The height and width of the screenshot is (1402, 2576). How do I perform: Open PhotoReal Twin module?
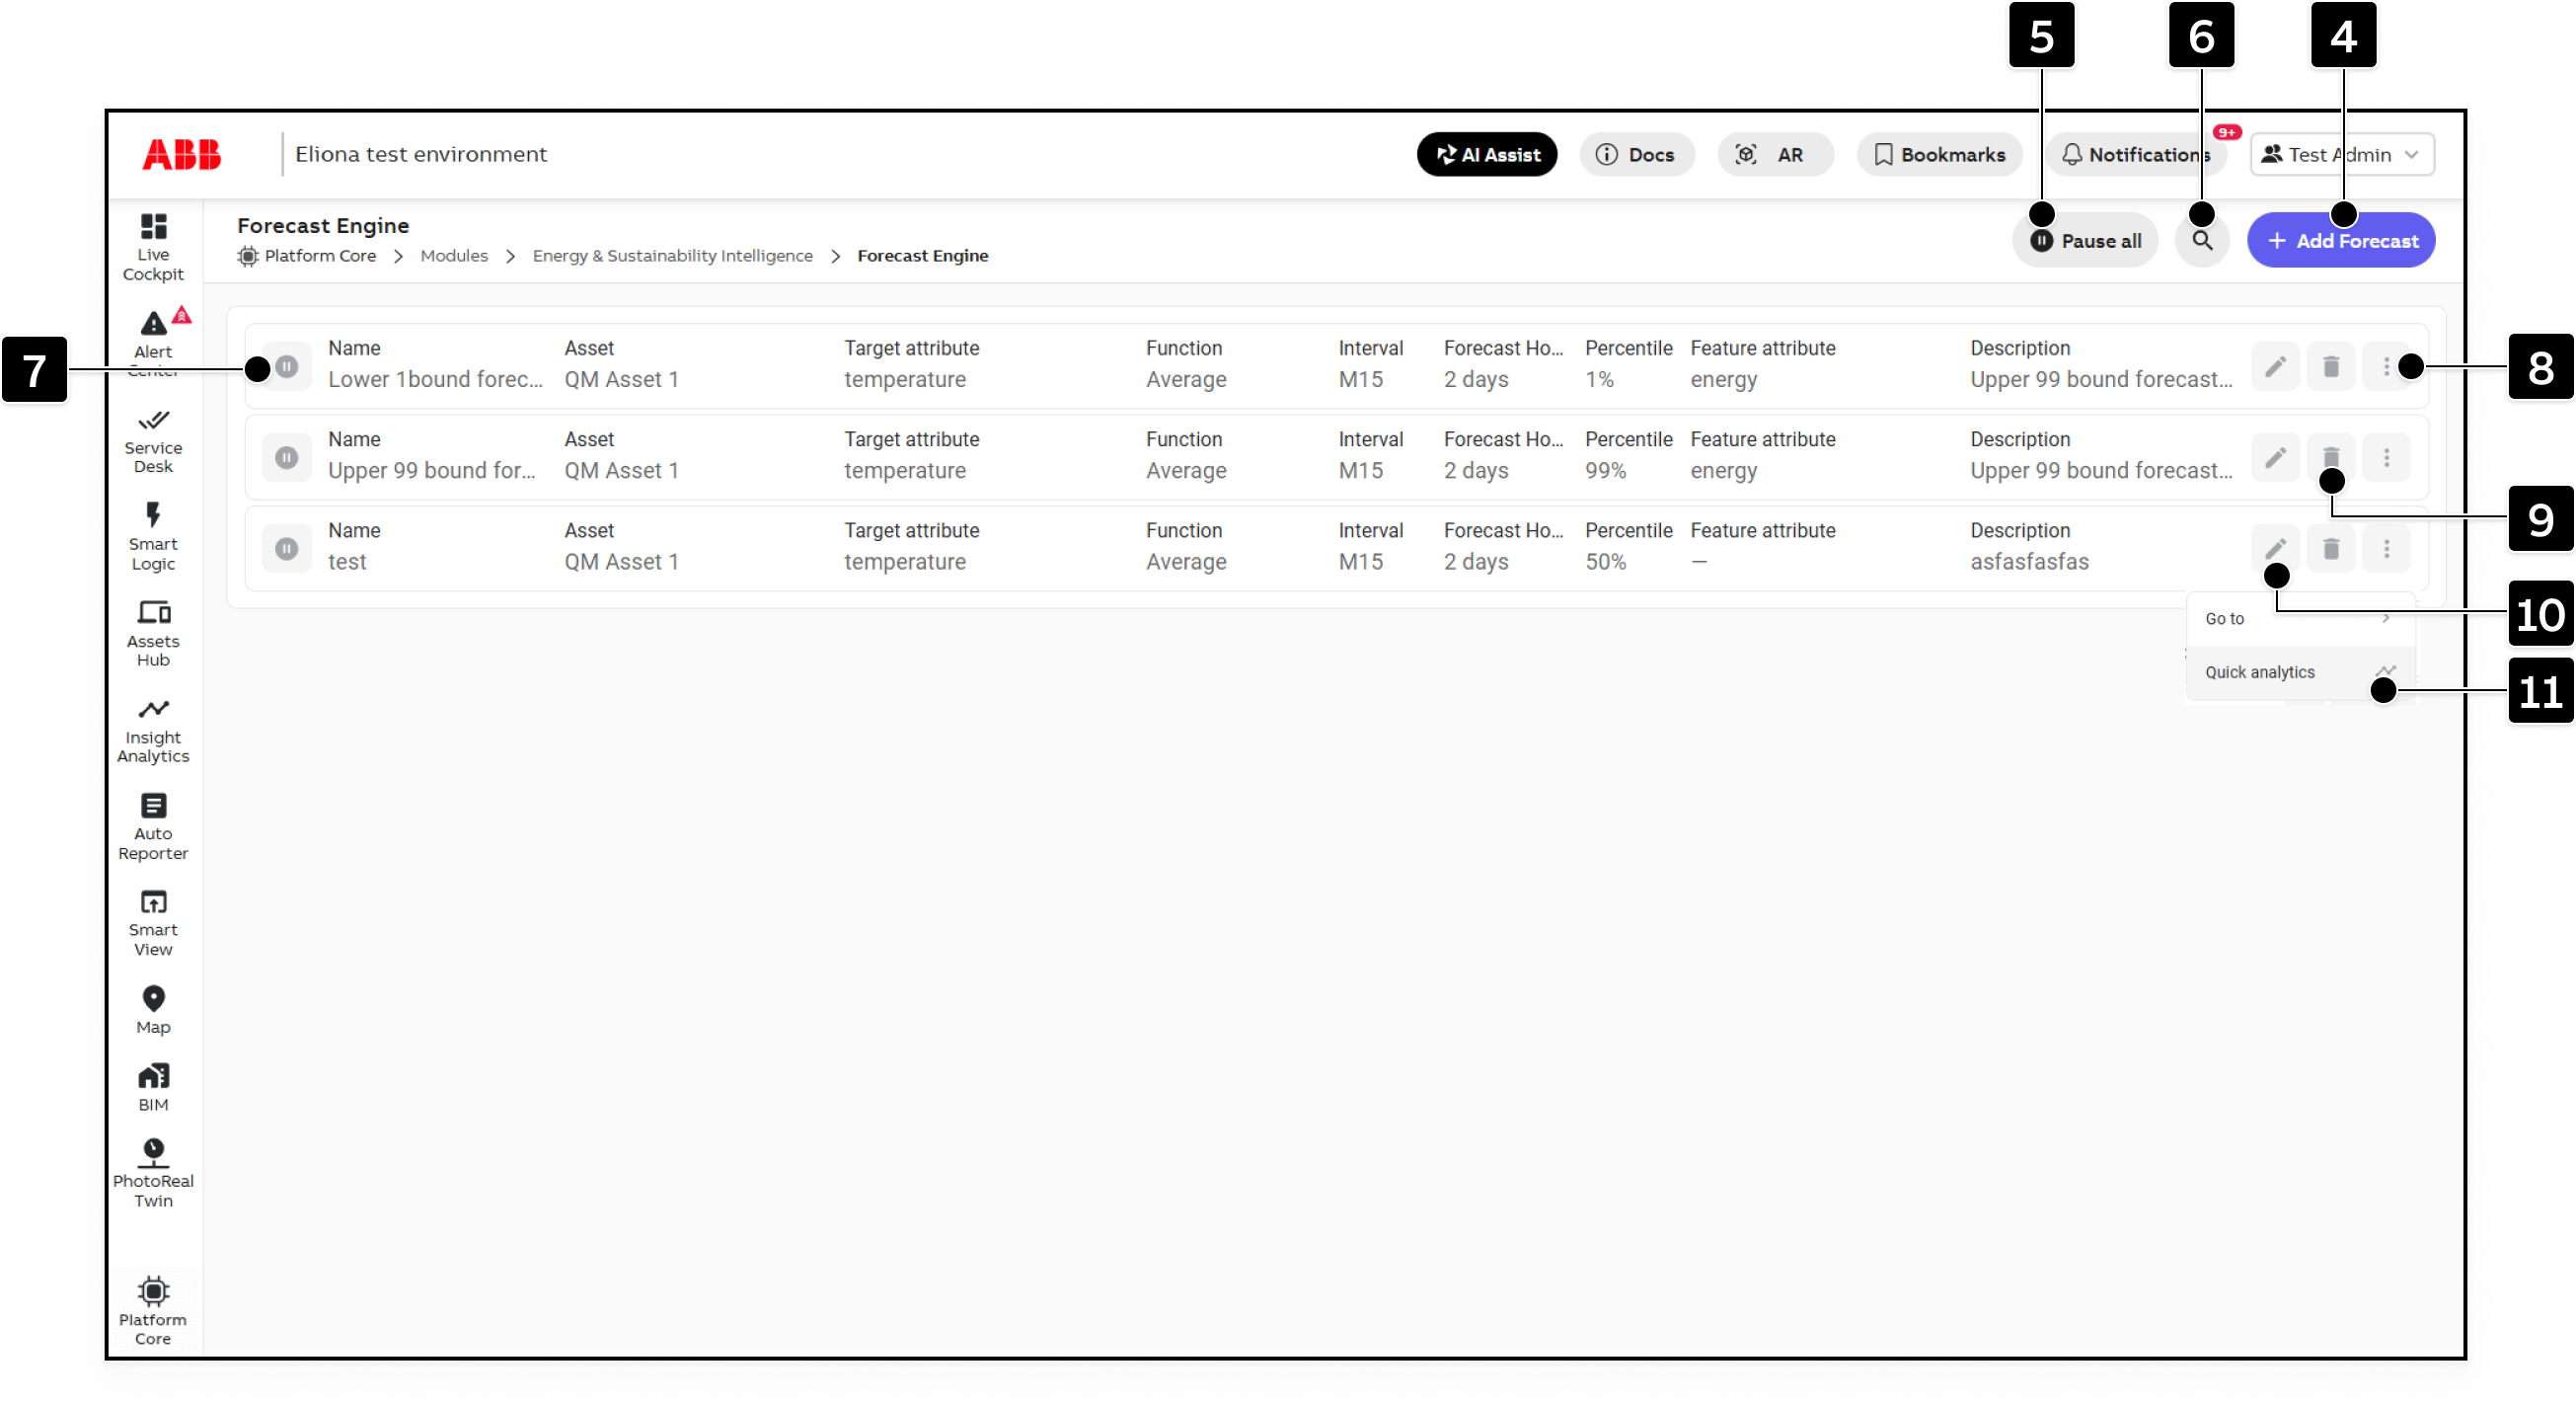[x=153, y=1173]
